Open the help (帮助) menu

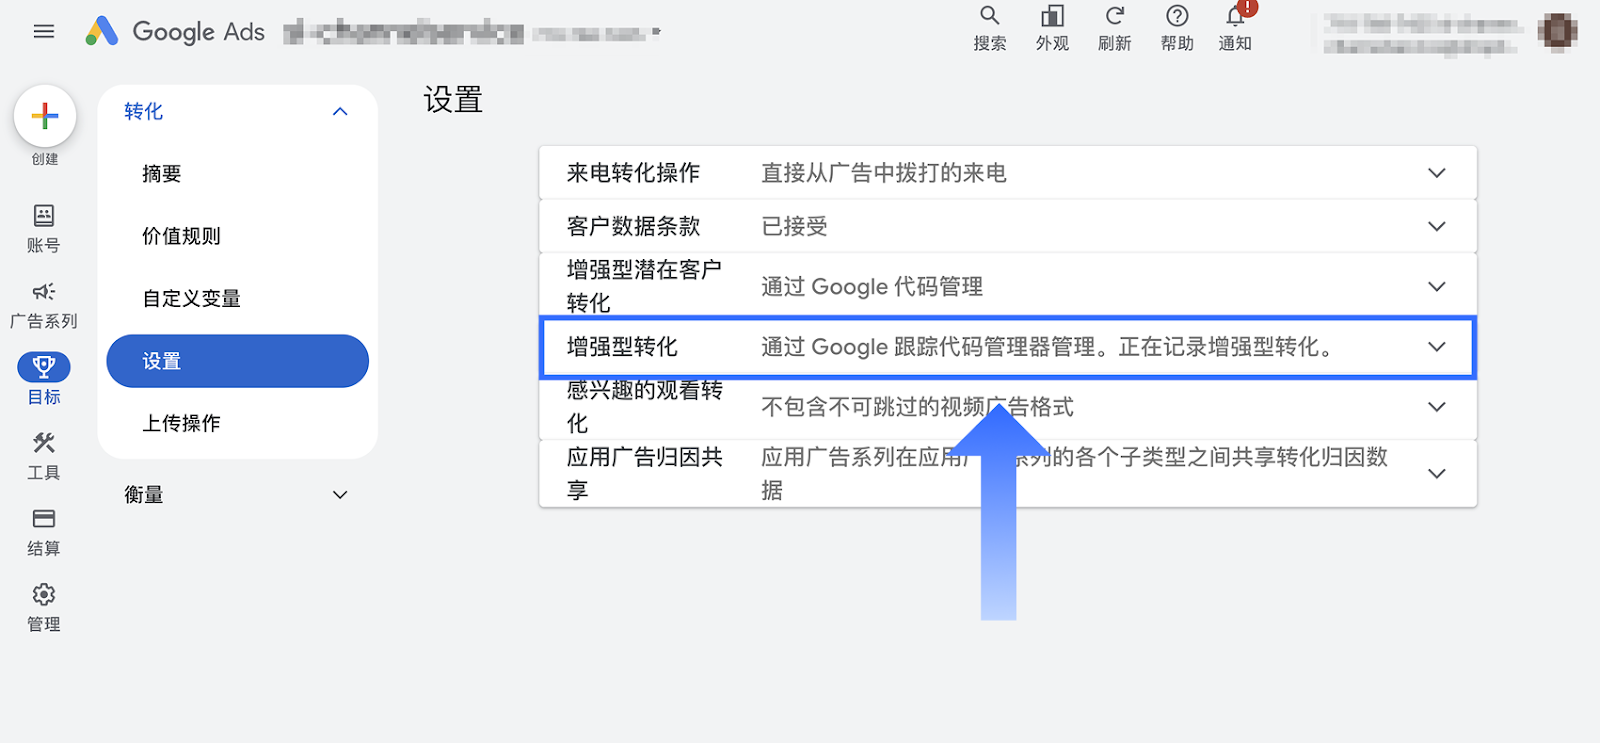[1177, 28]
